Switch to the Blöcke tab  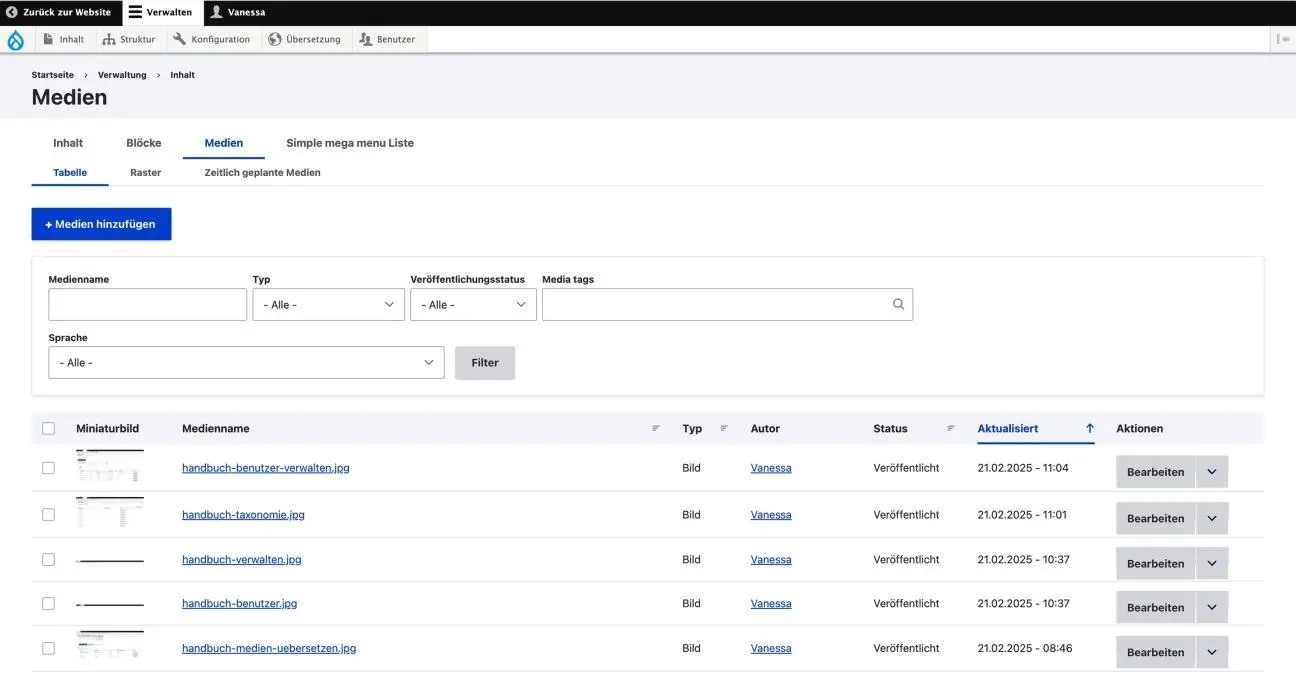[144, 143]
